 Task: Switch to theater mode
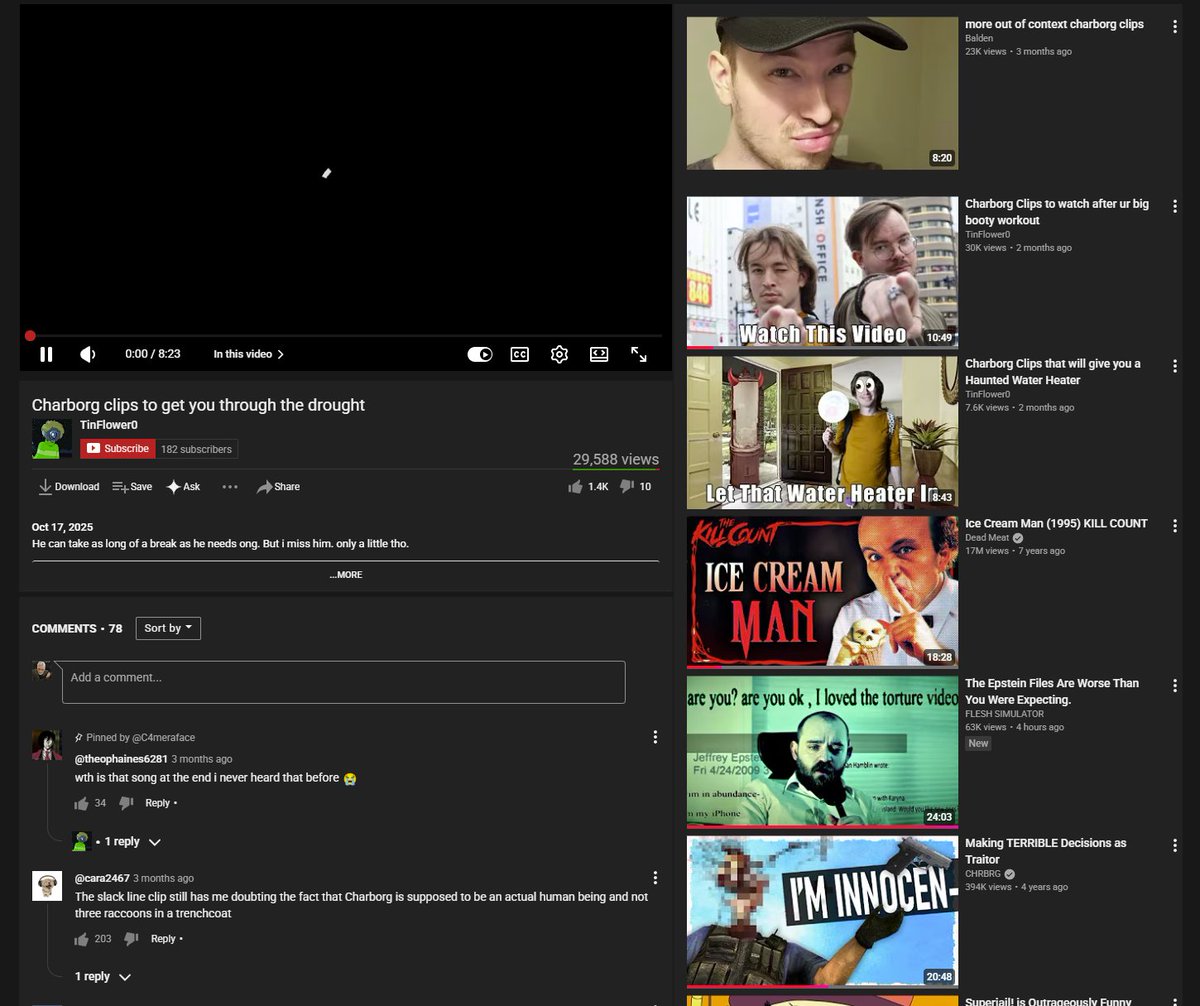tap(599, 354)
